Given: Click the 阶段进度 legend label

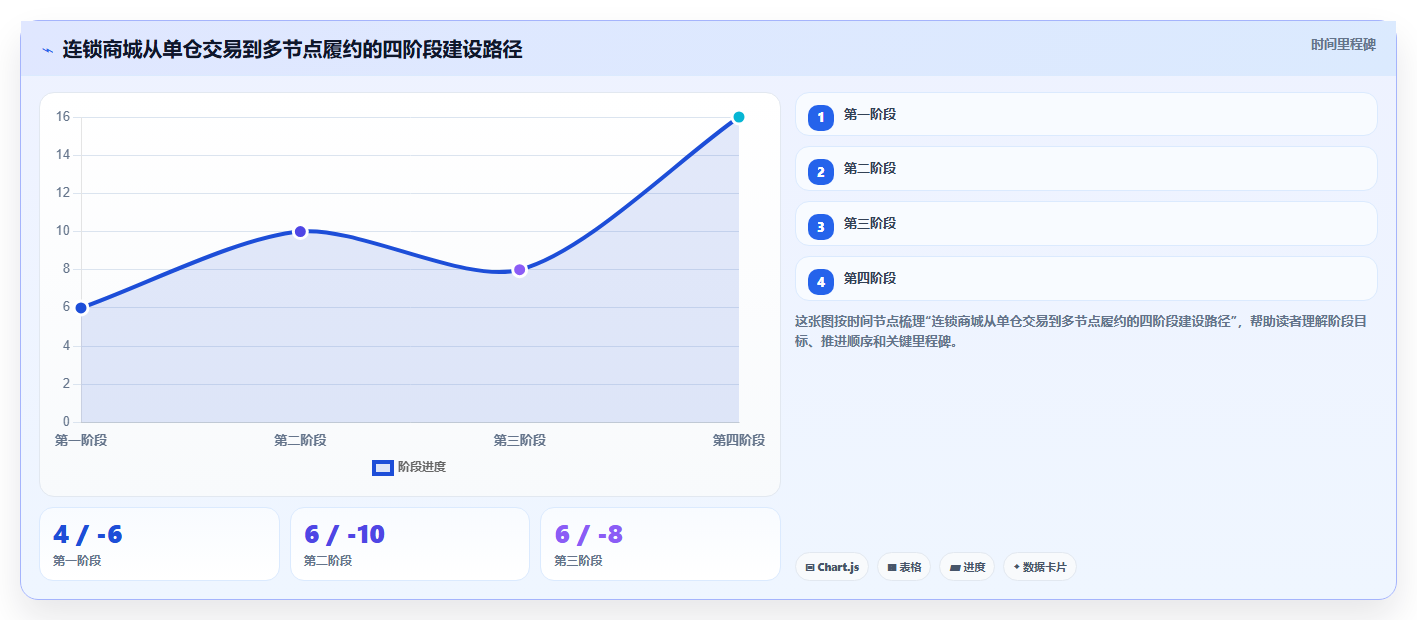Looking at the screenshot, I should tap(422, 467).
